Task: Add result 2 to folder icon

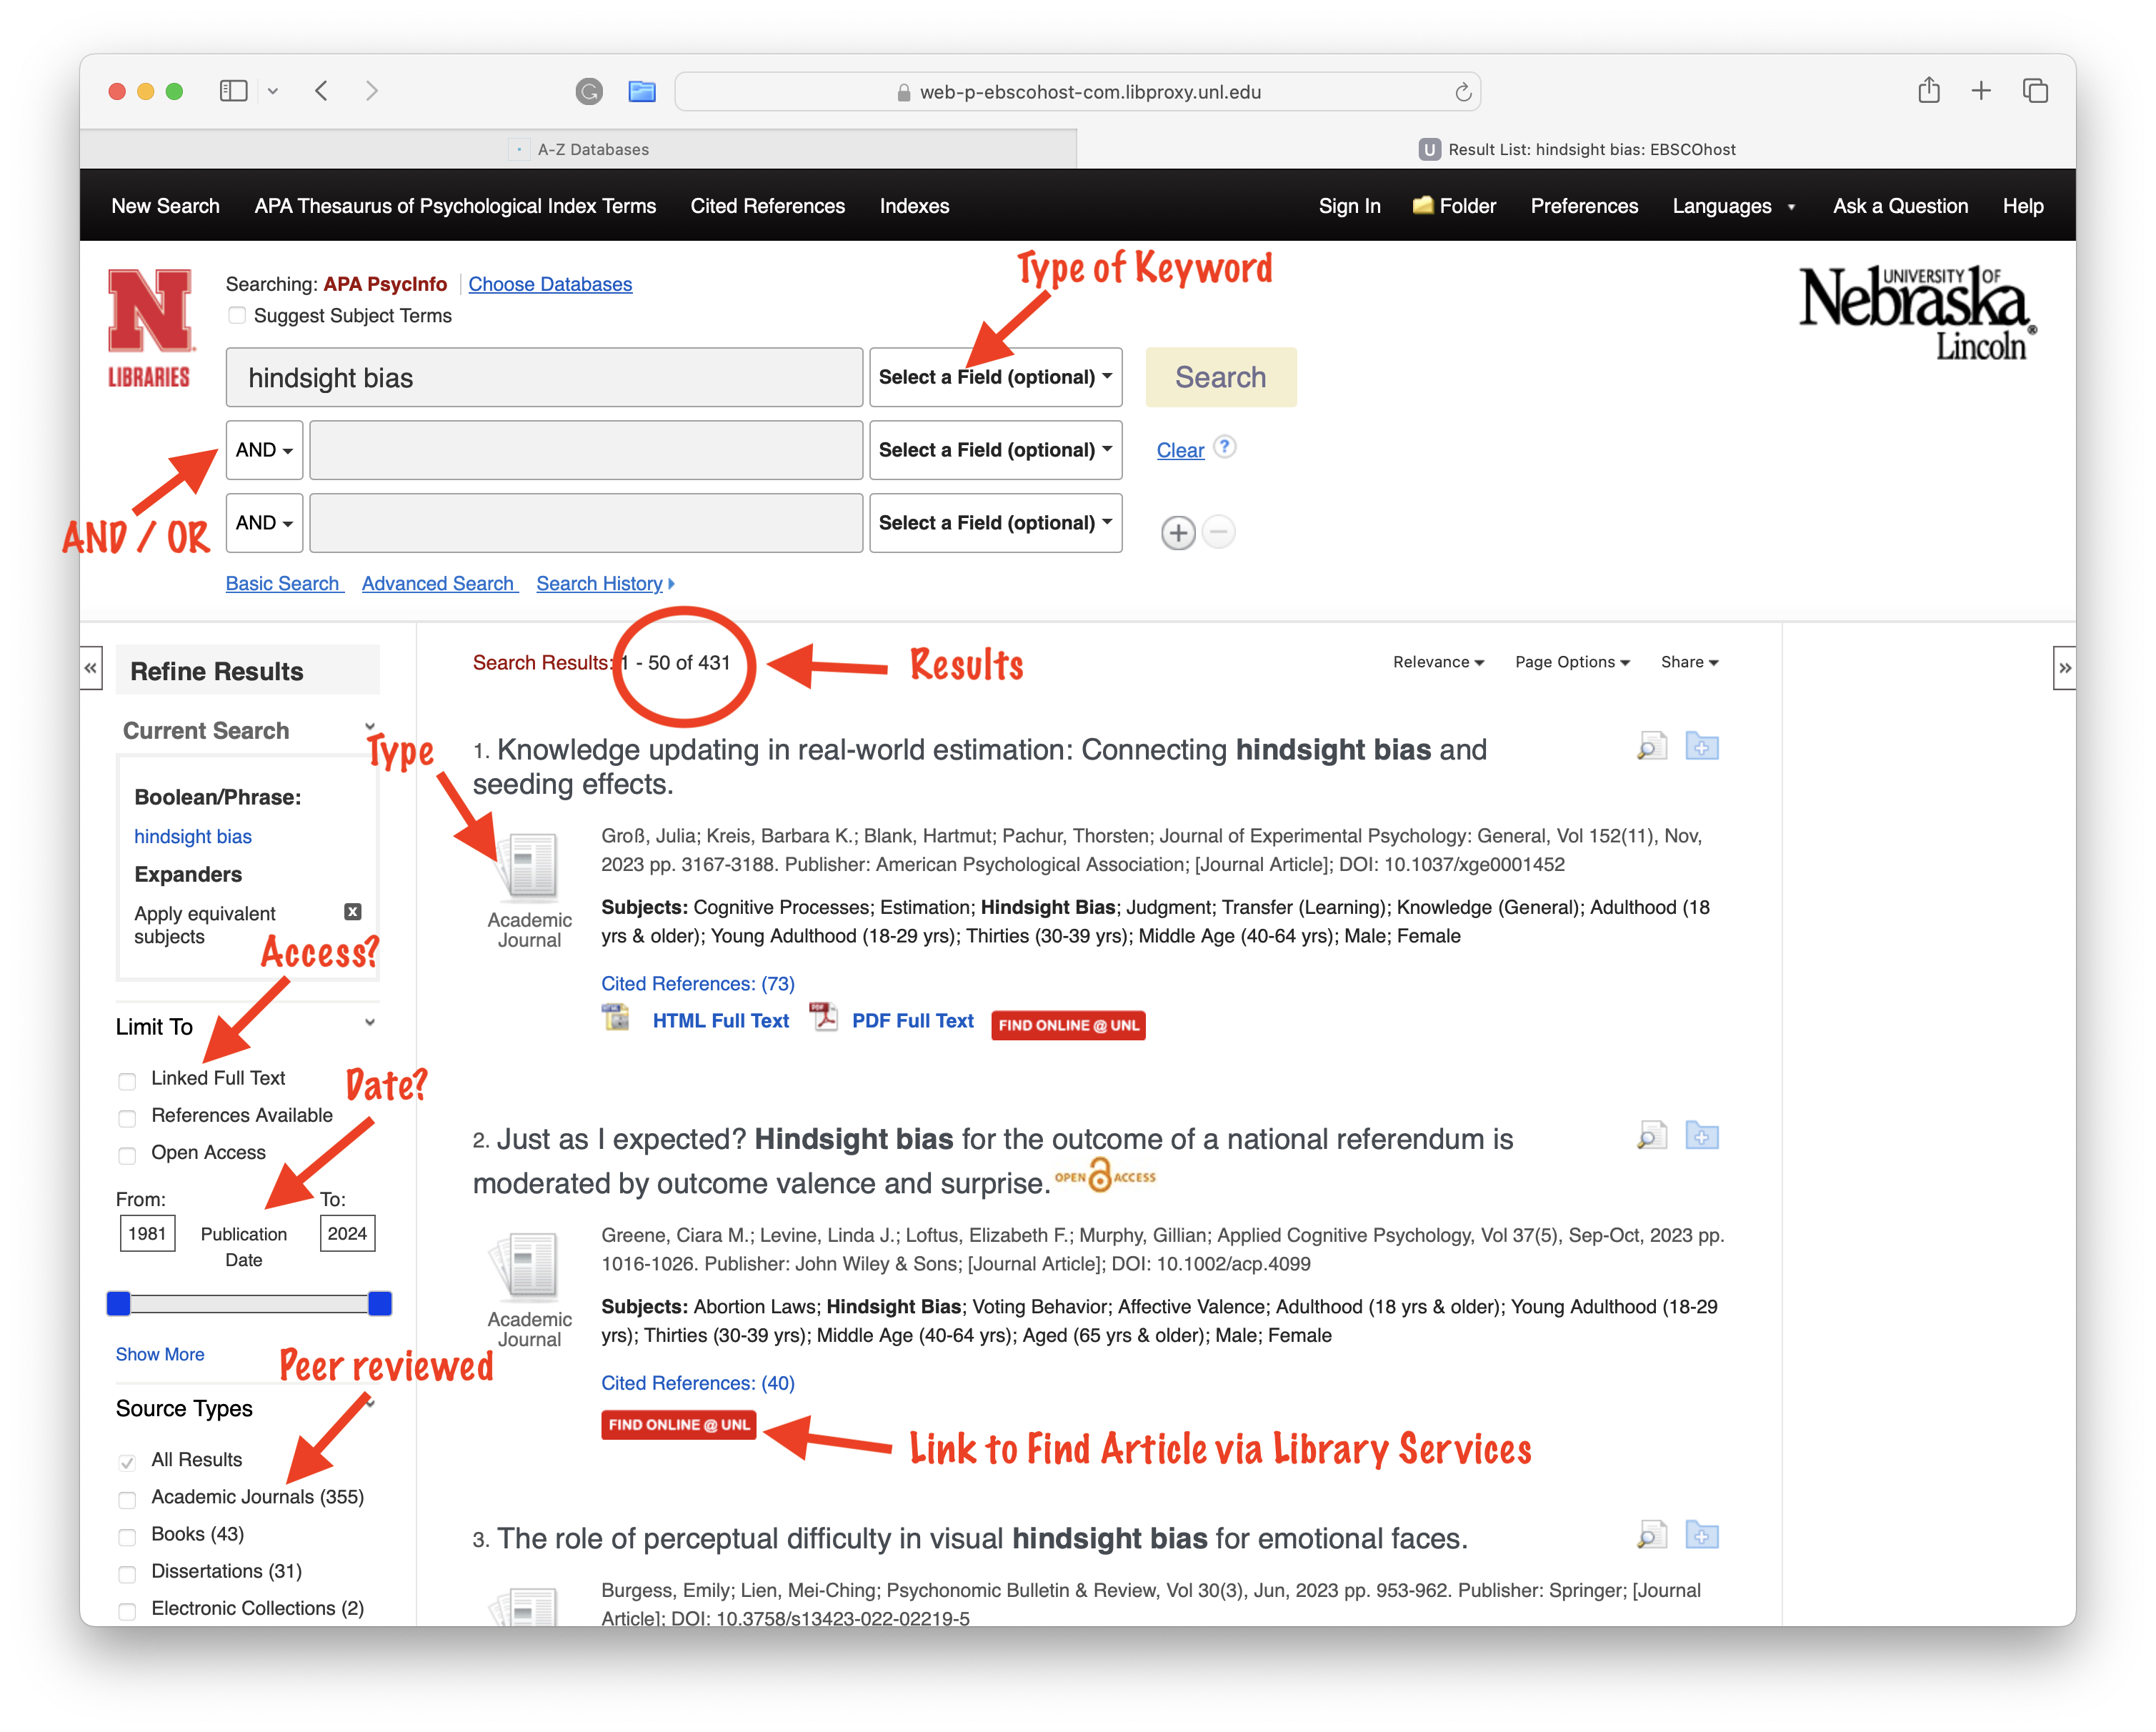Action: pyautogui.click(x=1701, y=1136)
